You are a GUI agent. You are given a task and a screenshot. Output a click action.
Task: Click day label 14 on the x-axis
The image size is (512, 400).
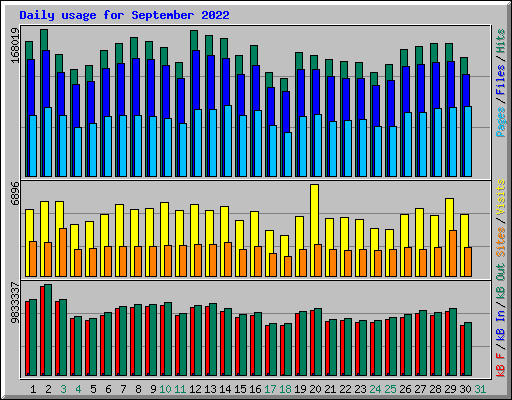(225, 389)
